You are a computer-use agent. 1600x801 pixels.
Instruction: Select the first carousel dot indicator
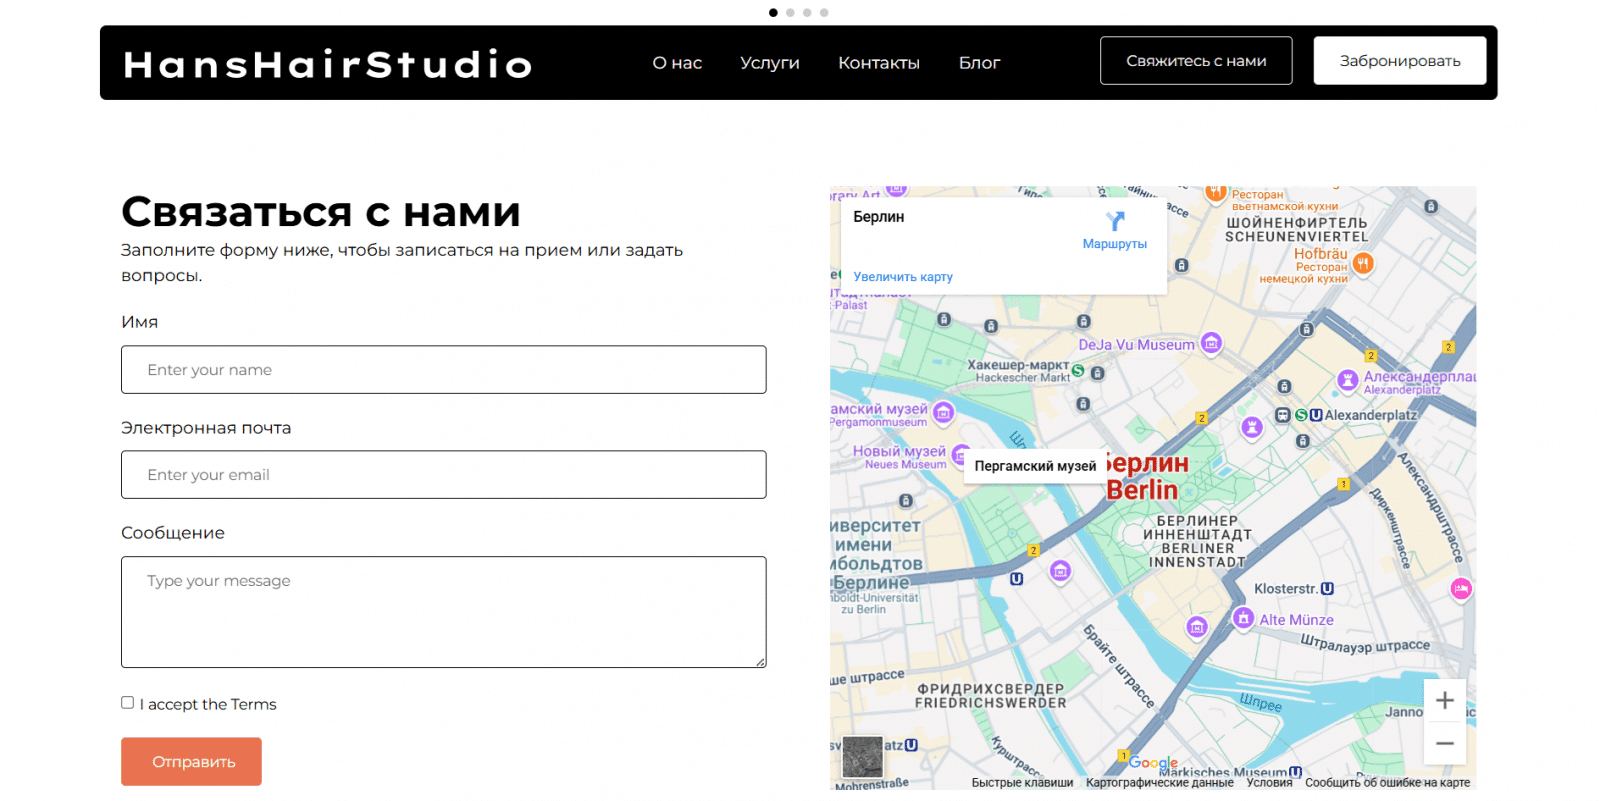coord(773,13)
